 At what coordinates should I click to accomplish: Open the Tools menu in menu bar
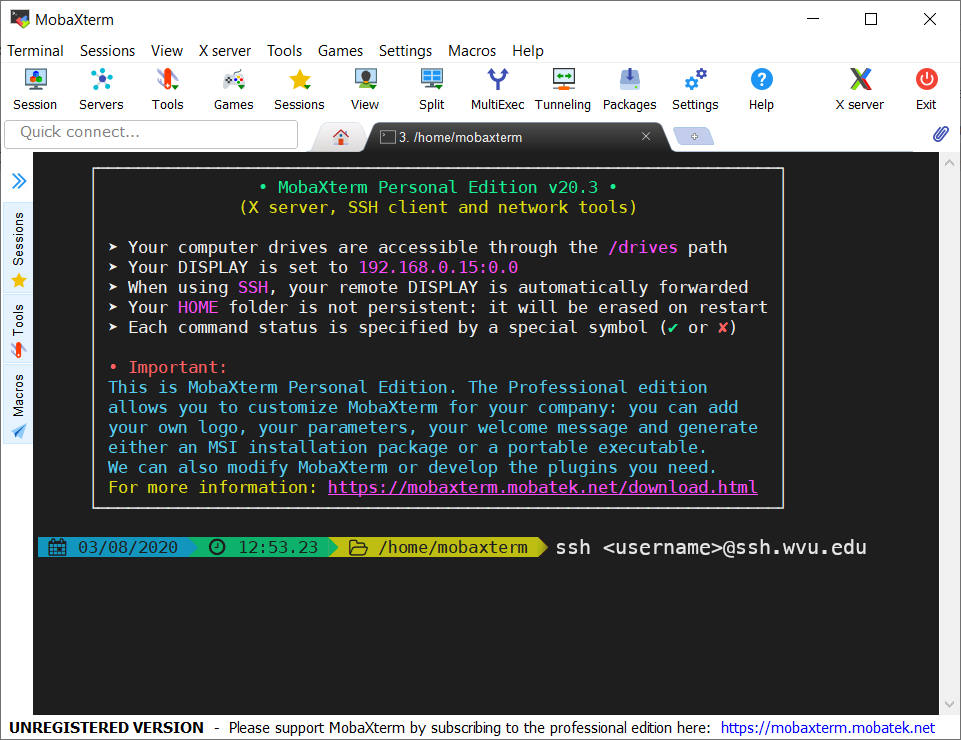pos(284,51)
